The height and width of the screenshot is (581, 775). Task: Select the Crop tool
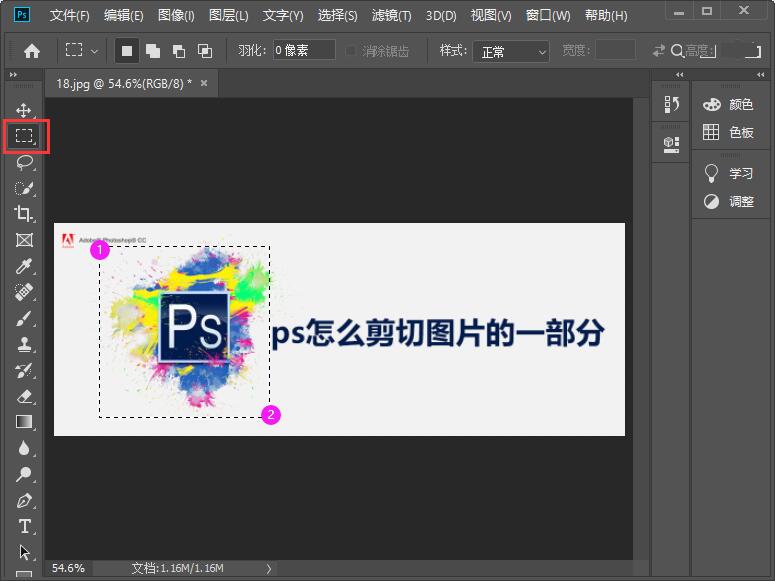point(24,214)
